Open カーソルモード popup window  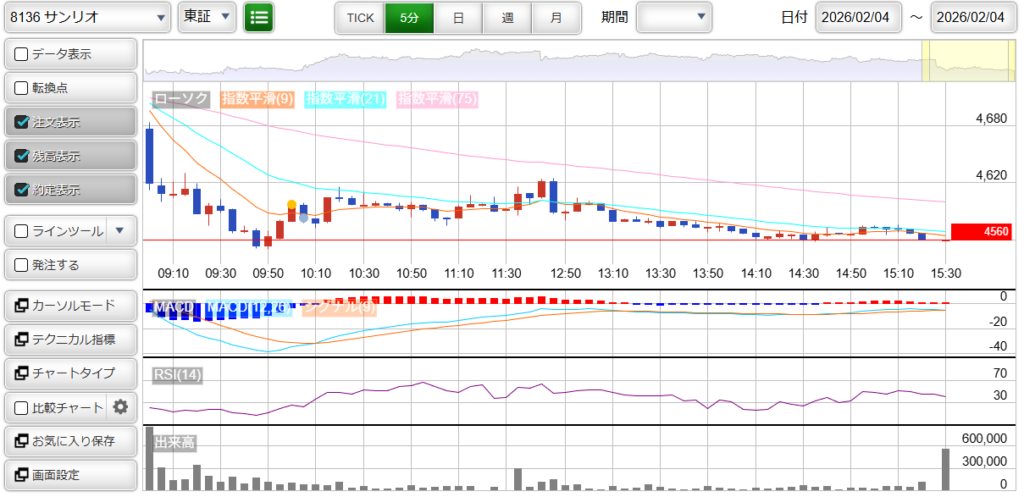pyautogui.click(x=70, y=305)
